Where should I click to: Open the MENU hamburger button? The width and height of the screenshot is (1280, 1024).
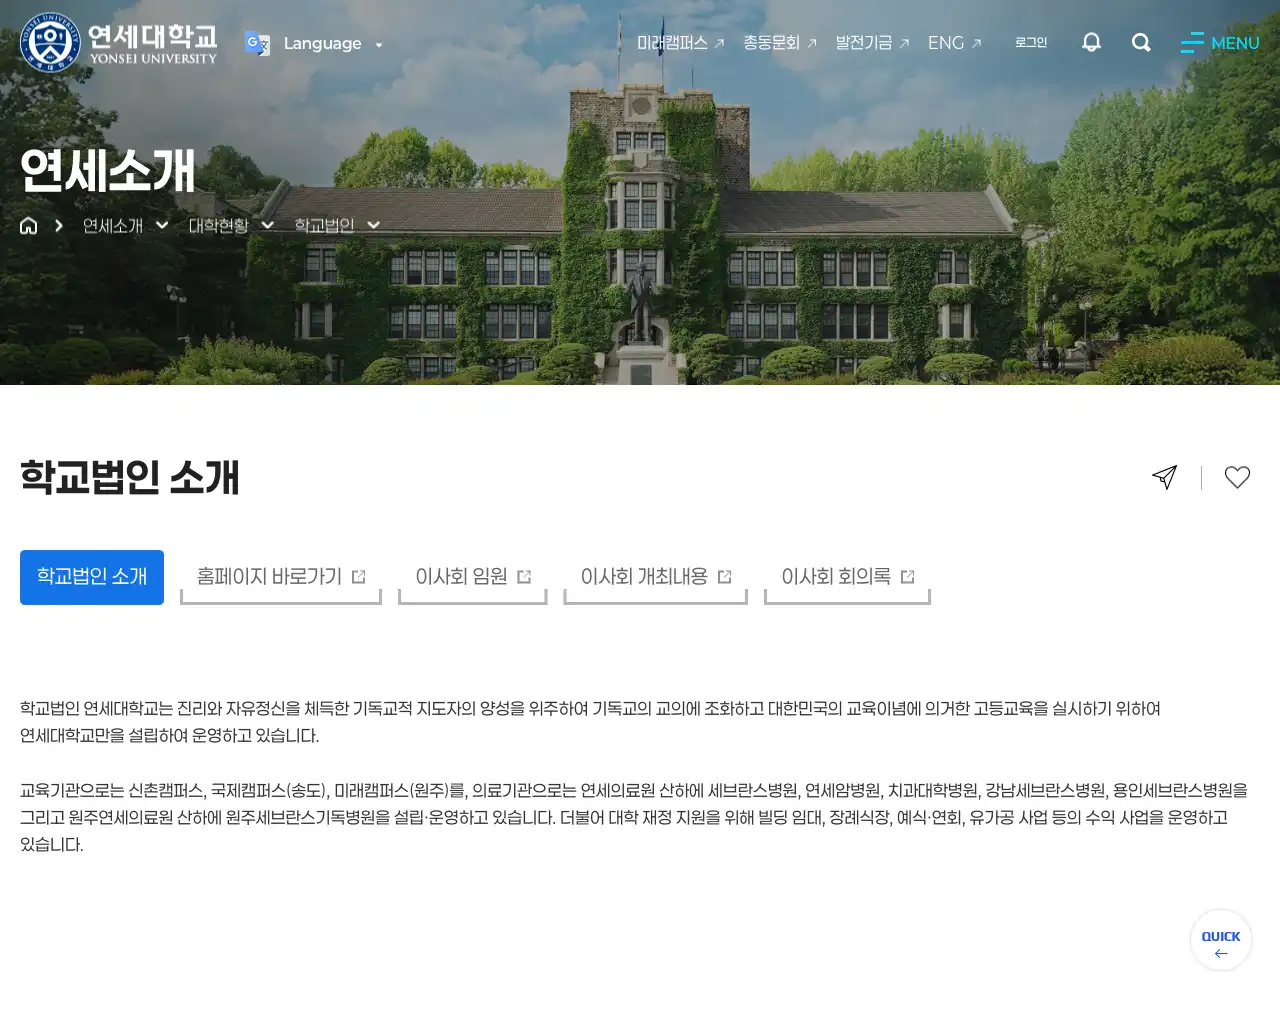coord(1220,43)
